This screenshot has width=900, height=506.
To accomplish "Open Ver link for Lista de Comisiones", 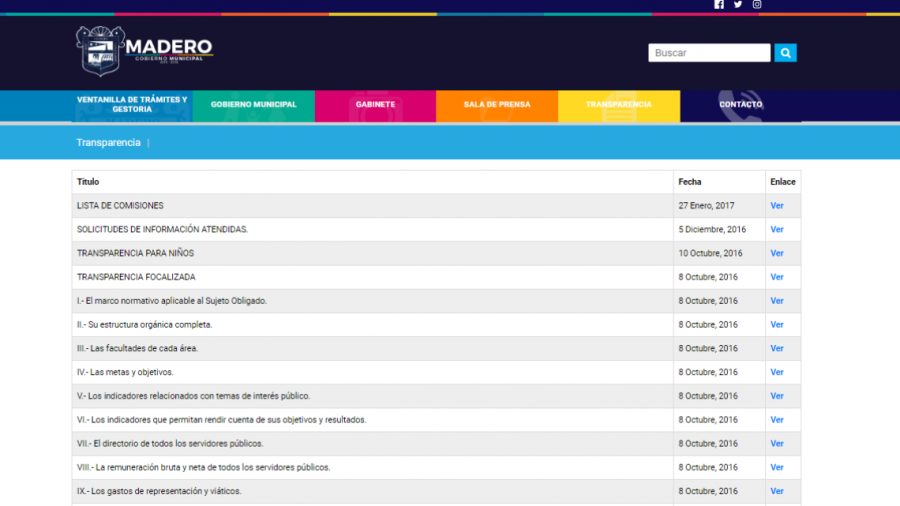I will click(x=777, y=206).
